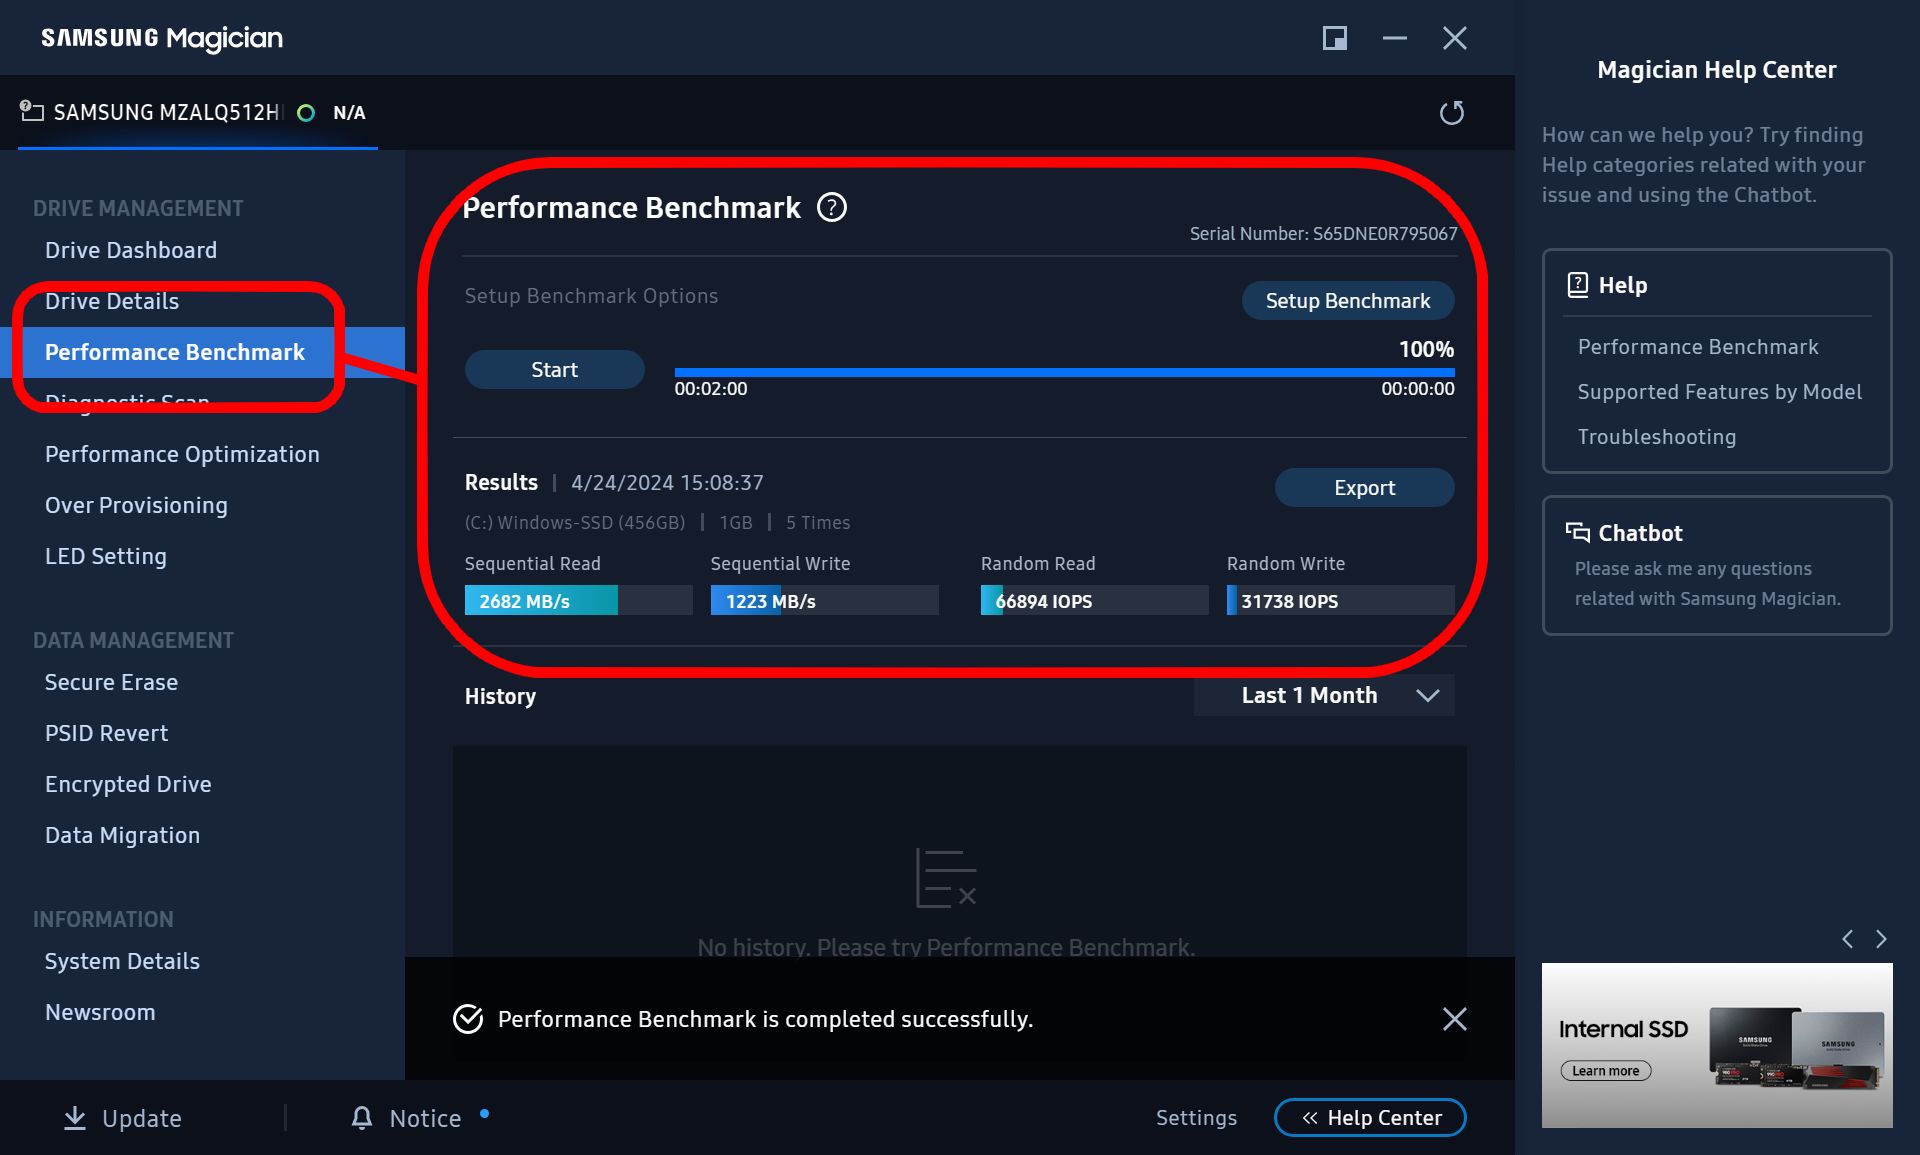This screenshot has height=1155, width=1920.
Task: Click the green drive status circle
Action: click(306, 113)
